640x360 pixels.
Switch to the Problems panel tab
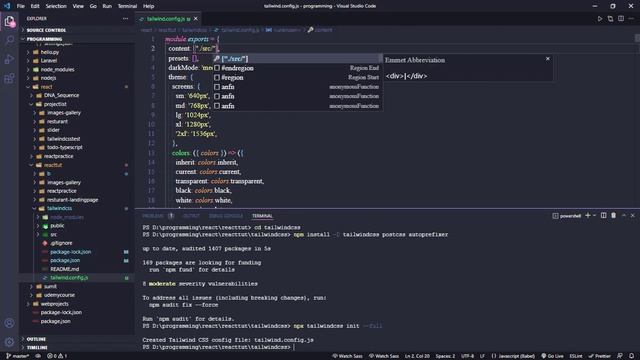(153, 216)
